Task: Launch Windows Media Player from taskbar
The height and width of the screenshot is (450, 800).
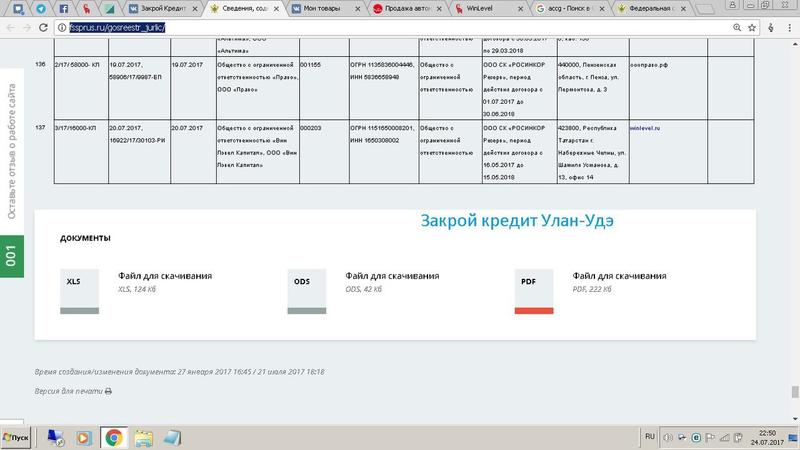Action: coord(85,438)
